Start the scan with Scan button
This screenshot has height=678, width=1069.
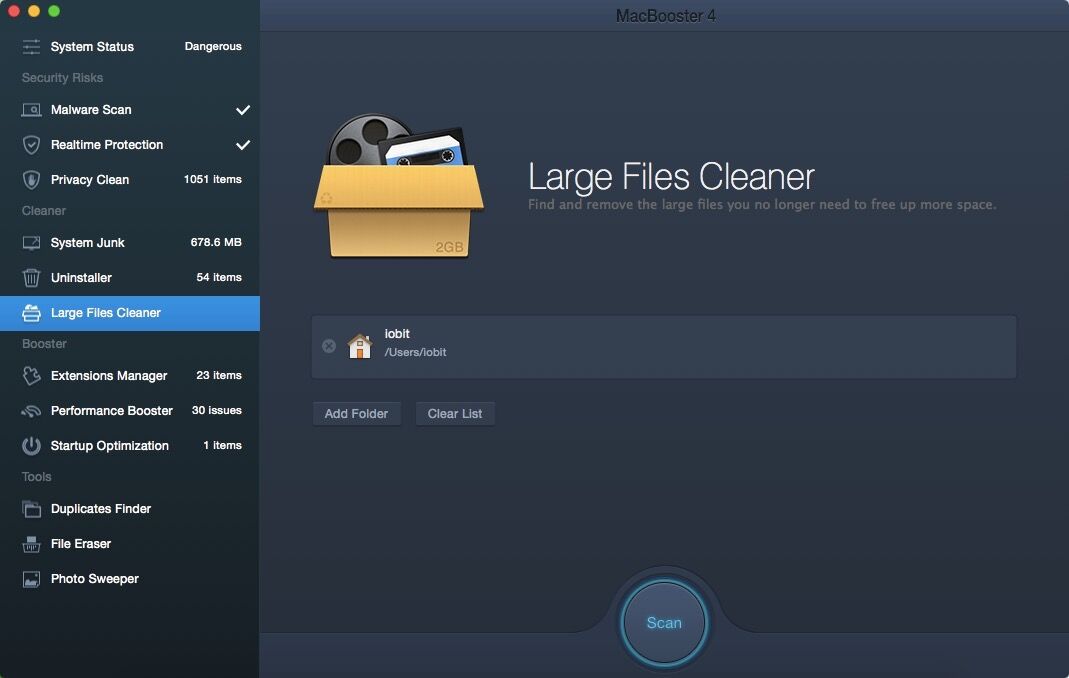tap(664, 623)
